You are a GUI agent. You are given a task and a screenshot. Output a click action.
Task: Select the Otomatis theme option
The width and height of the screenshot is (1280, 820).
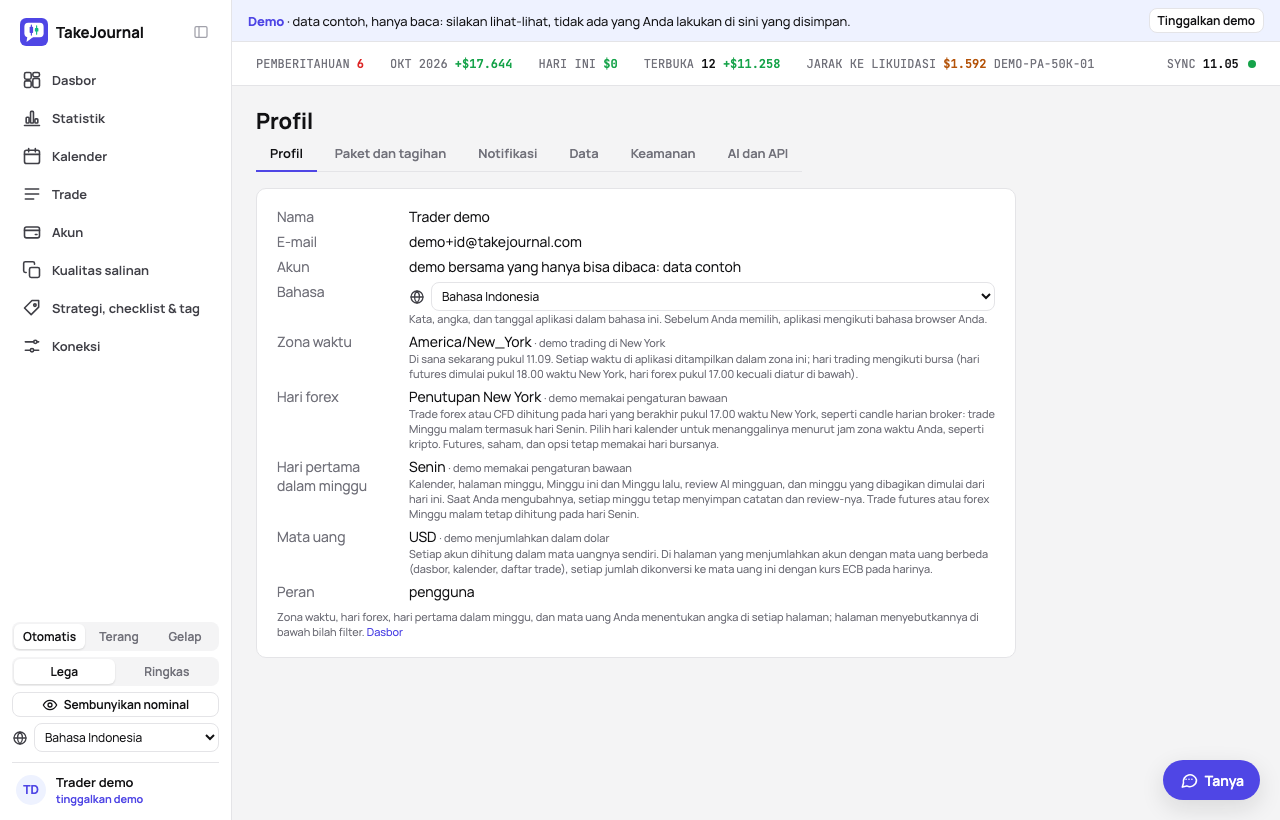coord(49,637)
